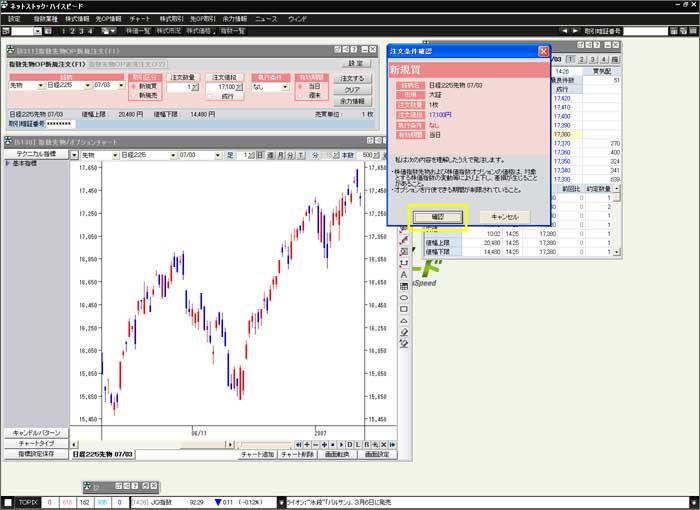Image resolution: width=700 pixels, height=510 pixels.
Task: Open the 株式情報 menu
Action: (x=77, y=19)
